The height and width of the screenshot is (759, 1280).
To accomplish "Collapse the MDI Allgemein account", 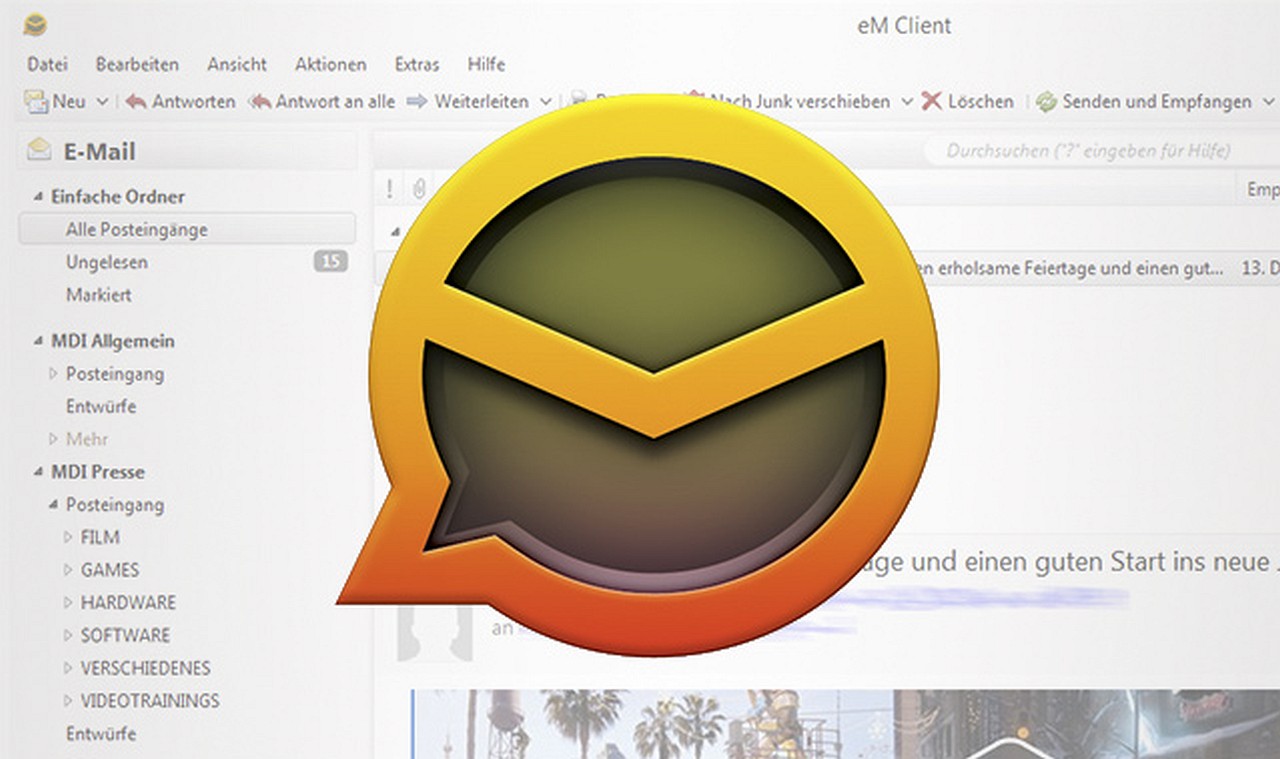I will tap(38, 341).
